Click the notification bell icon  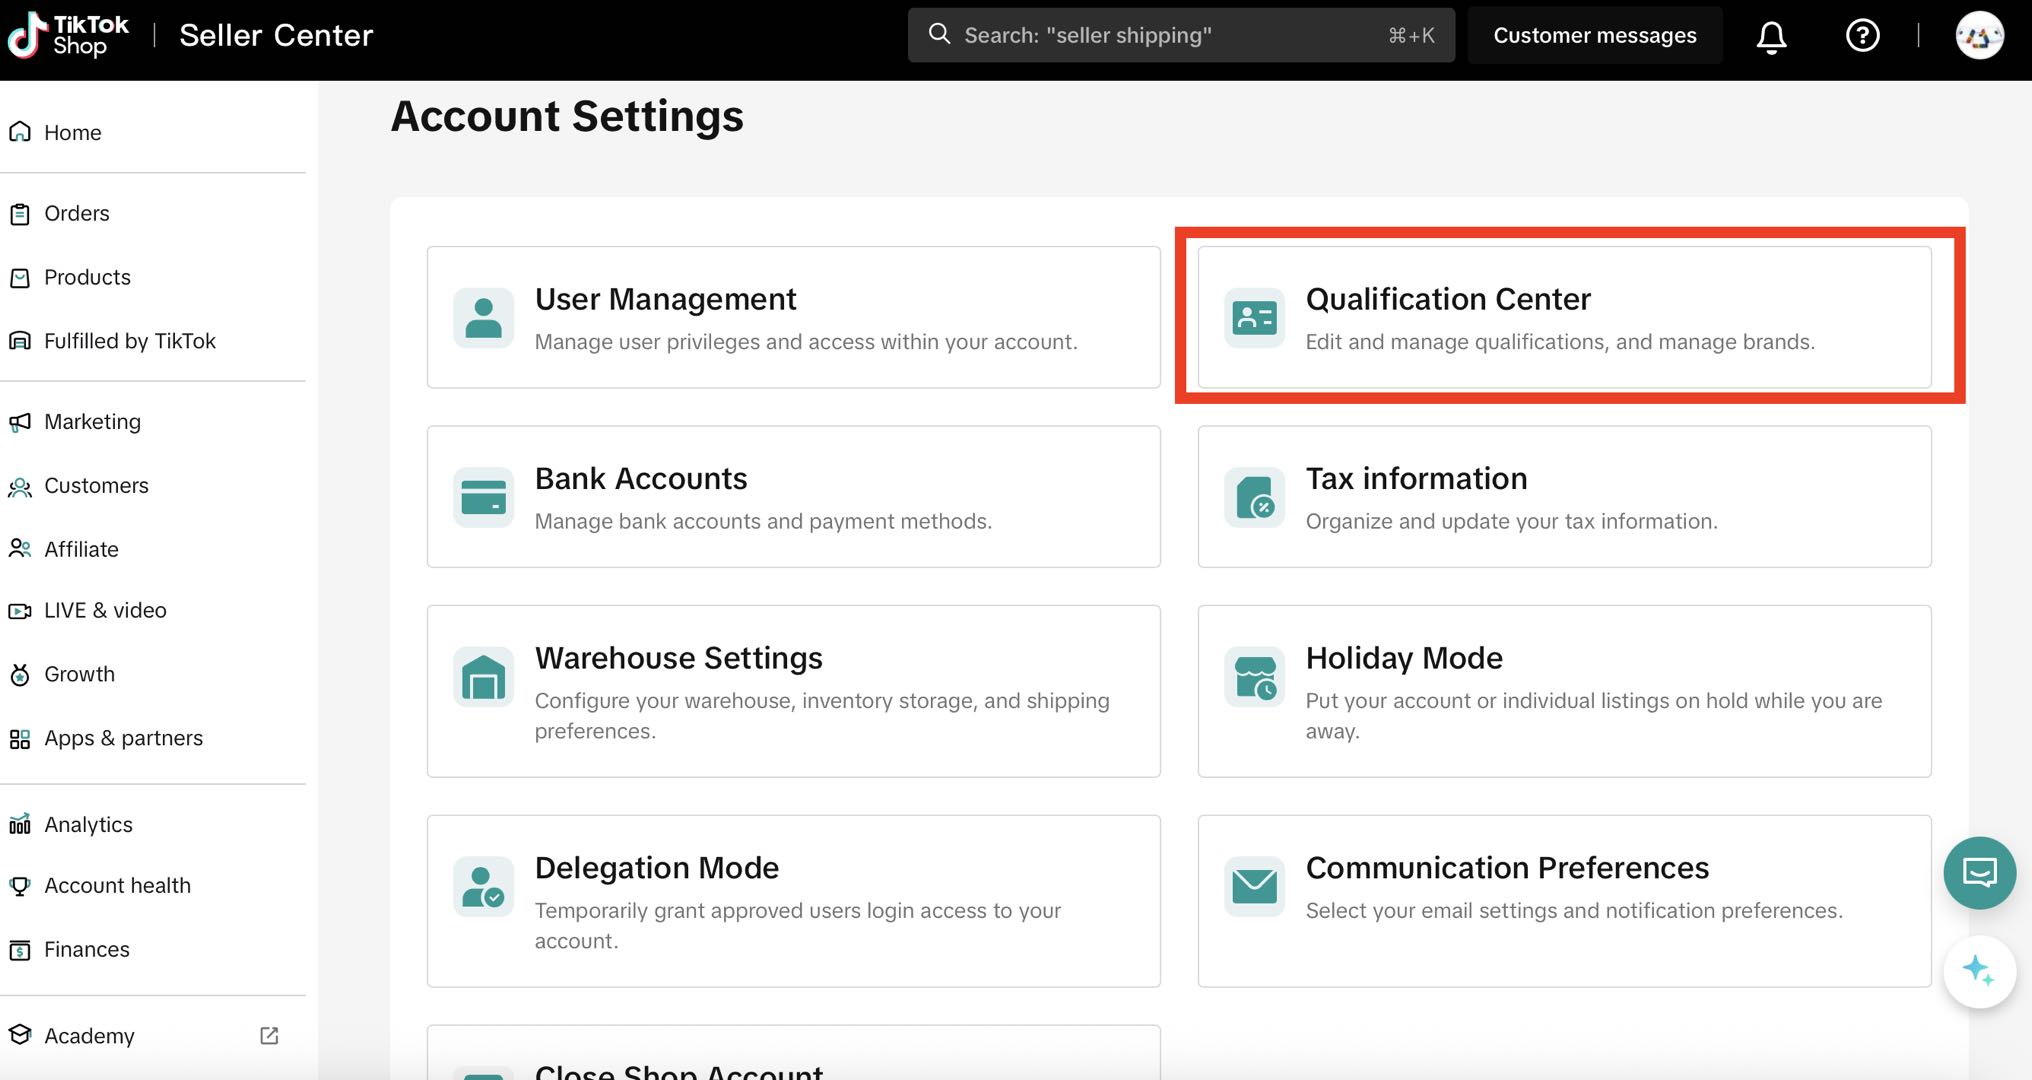1771,37
